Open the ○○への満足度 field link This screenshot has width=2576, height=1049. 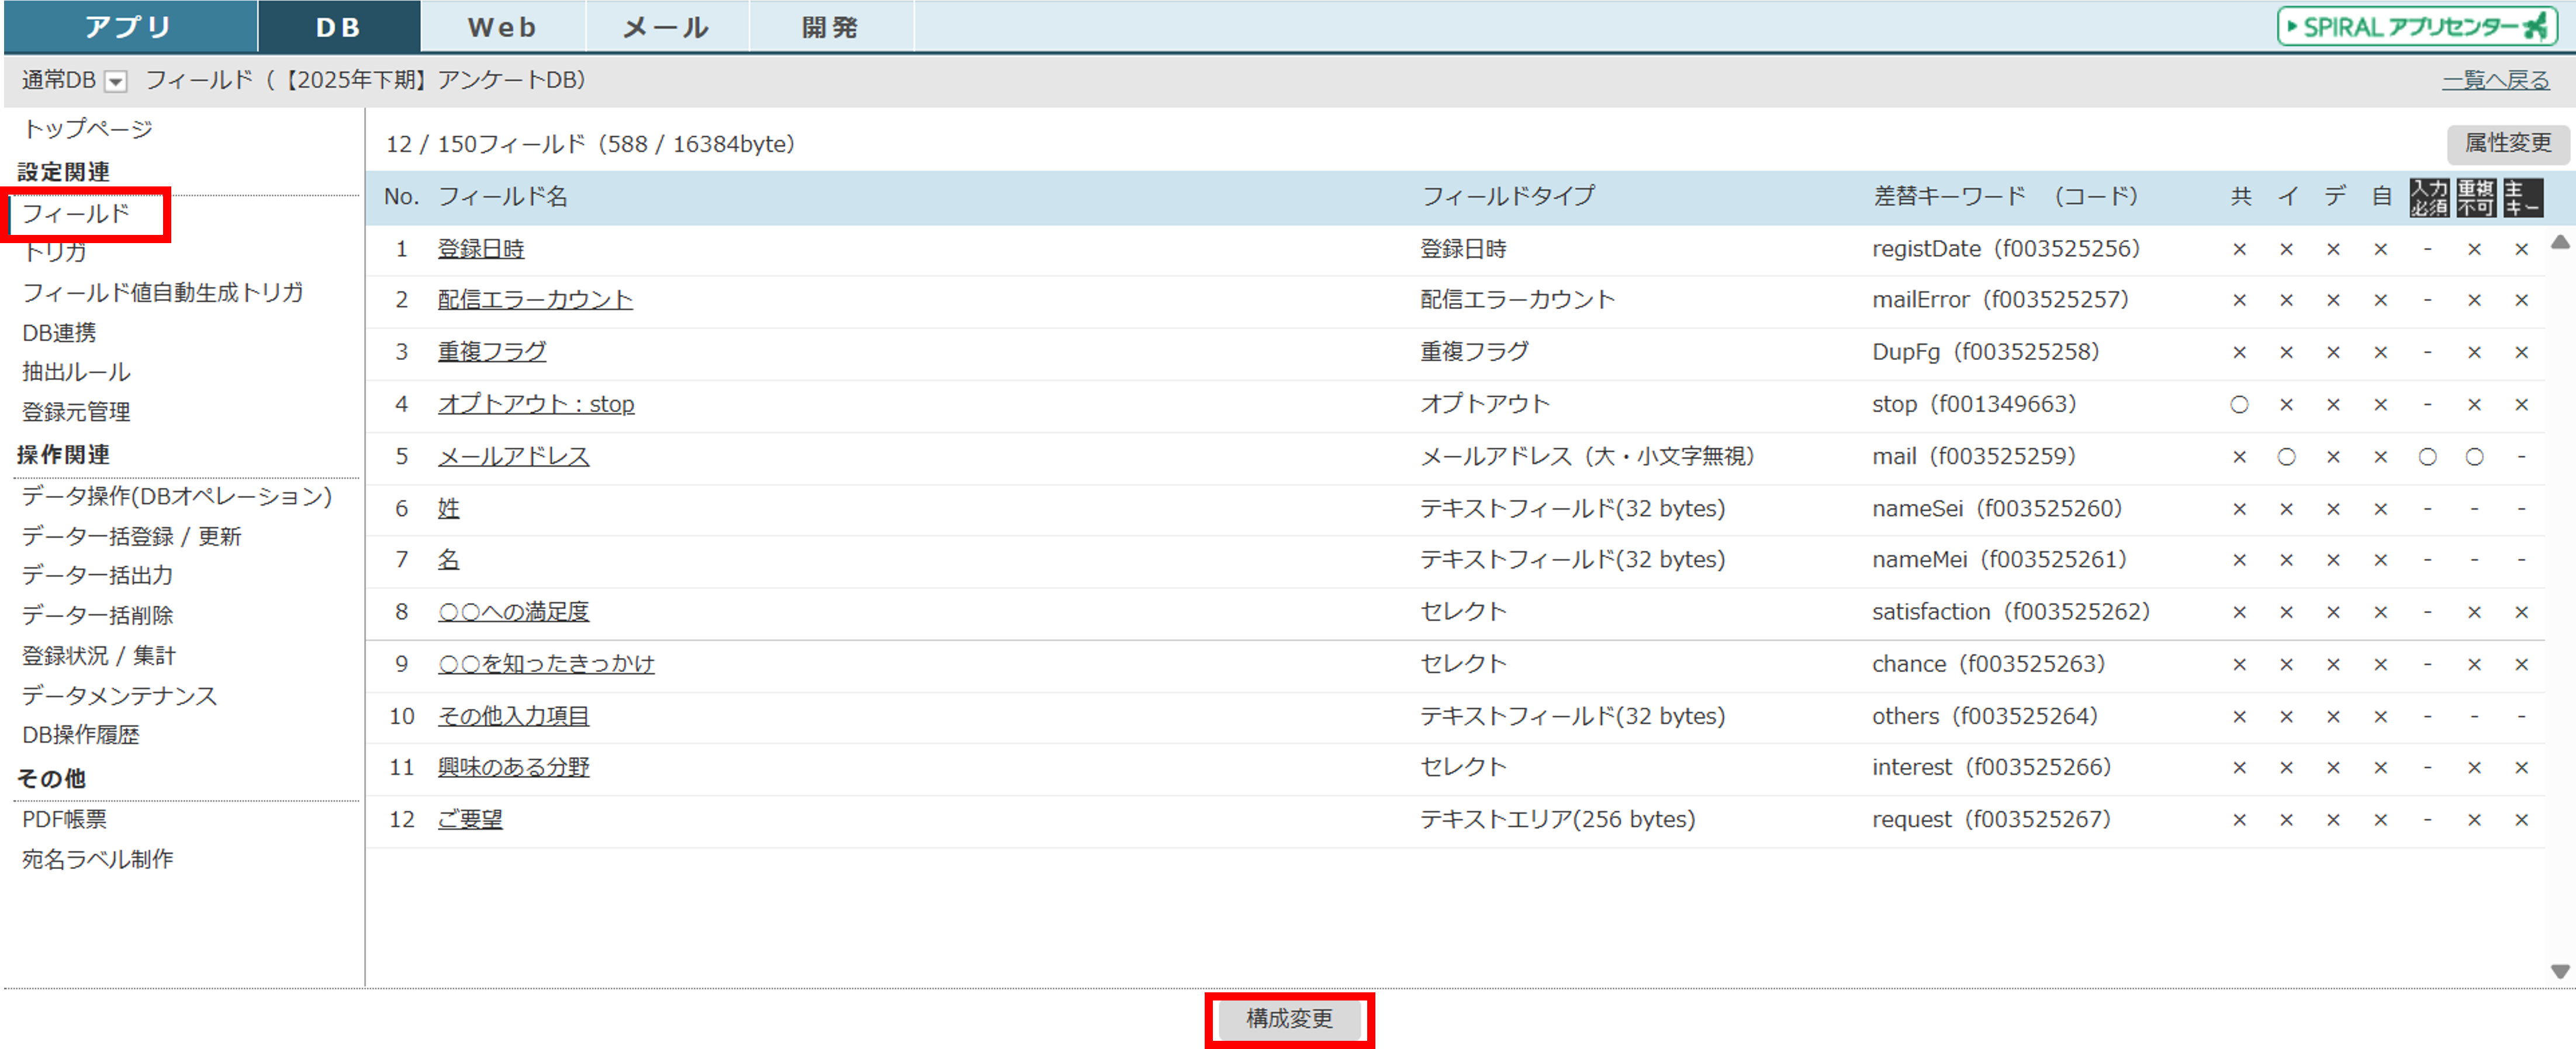[513, 612]
